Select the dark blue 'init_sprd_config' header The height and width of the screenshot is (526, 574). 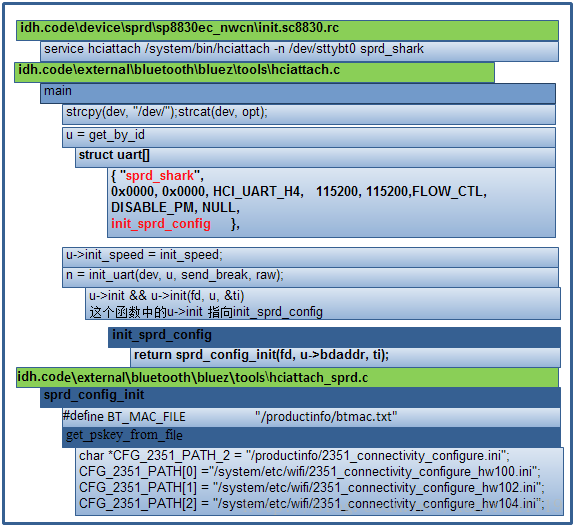(x=334, y=337)
